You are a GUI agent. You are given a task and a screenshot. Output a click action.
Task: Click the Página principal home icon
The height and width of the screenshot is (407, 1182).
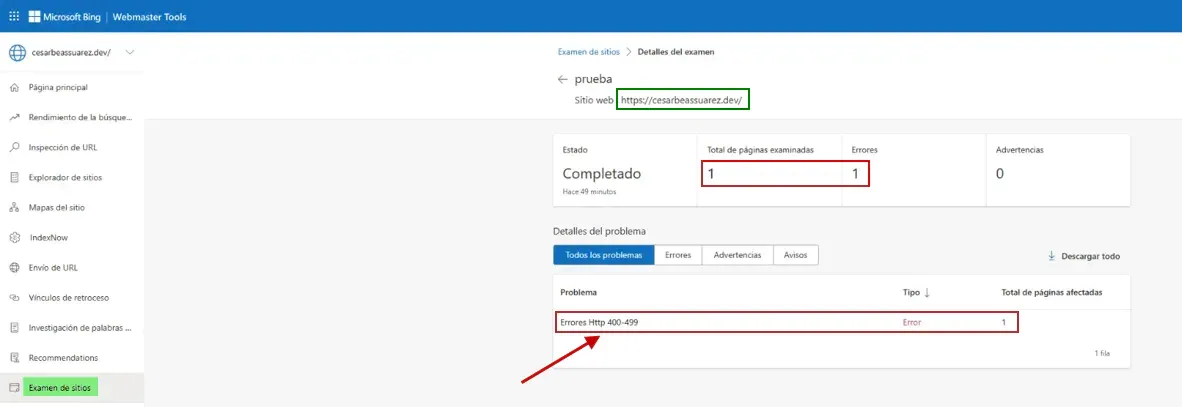(x=14, y=87)
